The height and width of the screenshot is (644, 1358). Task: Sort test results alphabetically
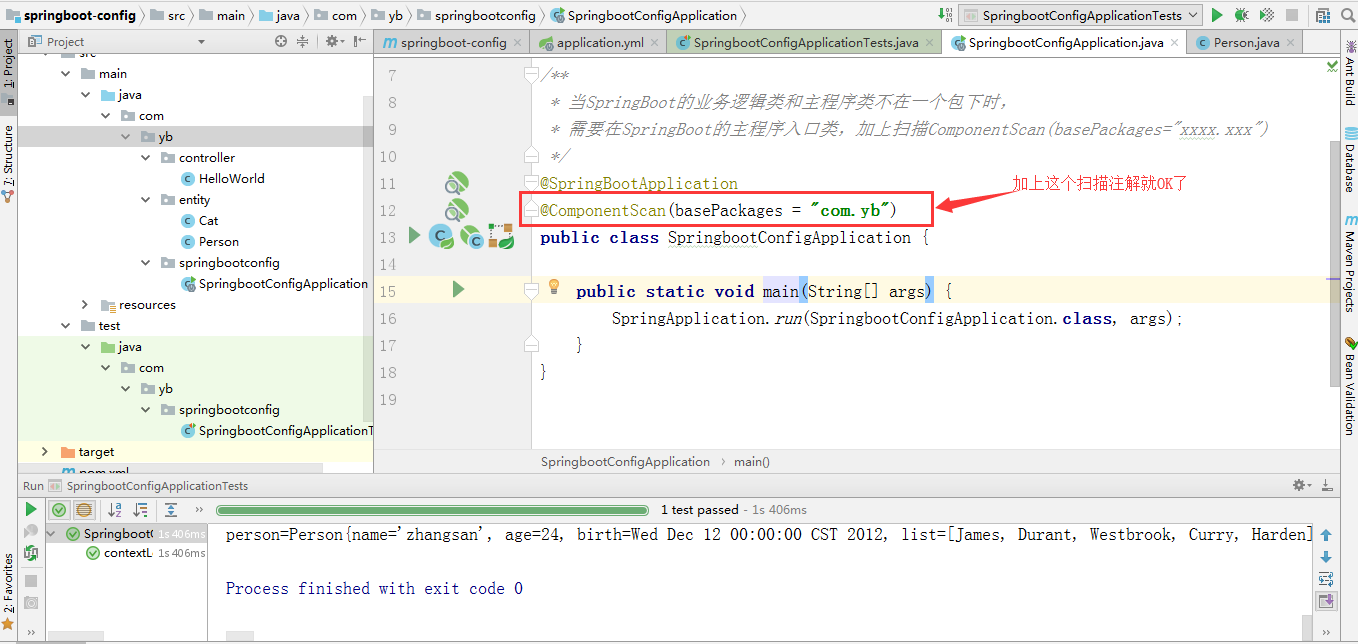(115, 510)
